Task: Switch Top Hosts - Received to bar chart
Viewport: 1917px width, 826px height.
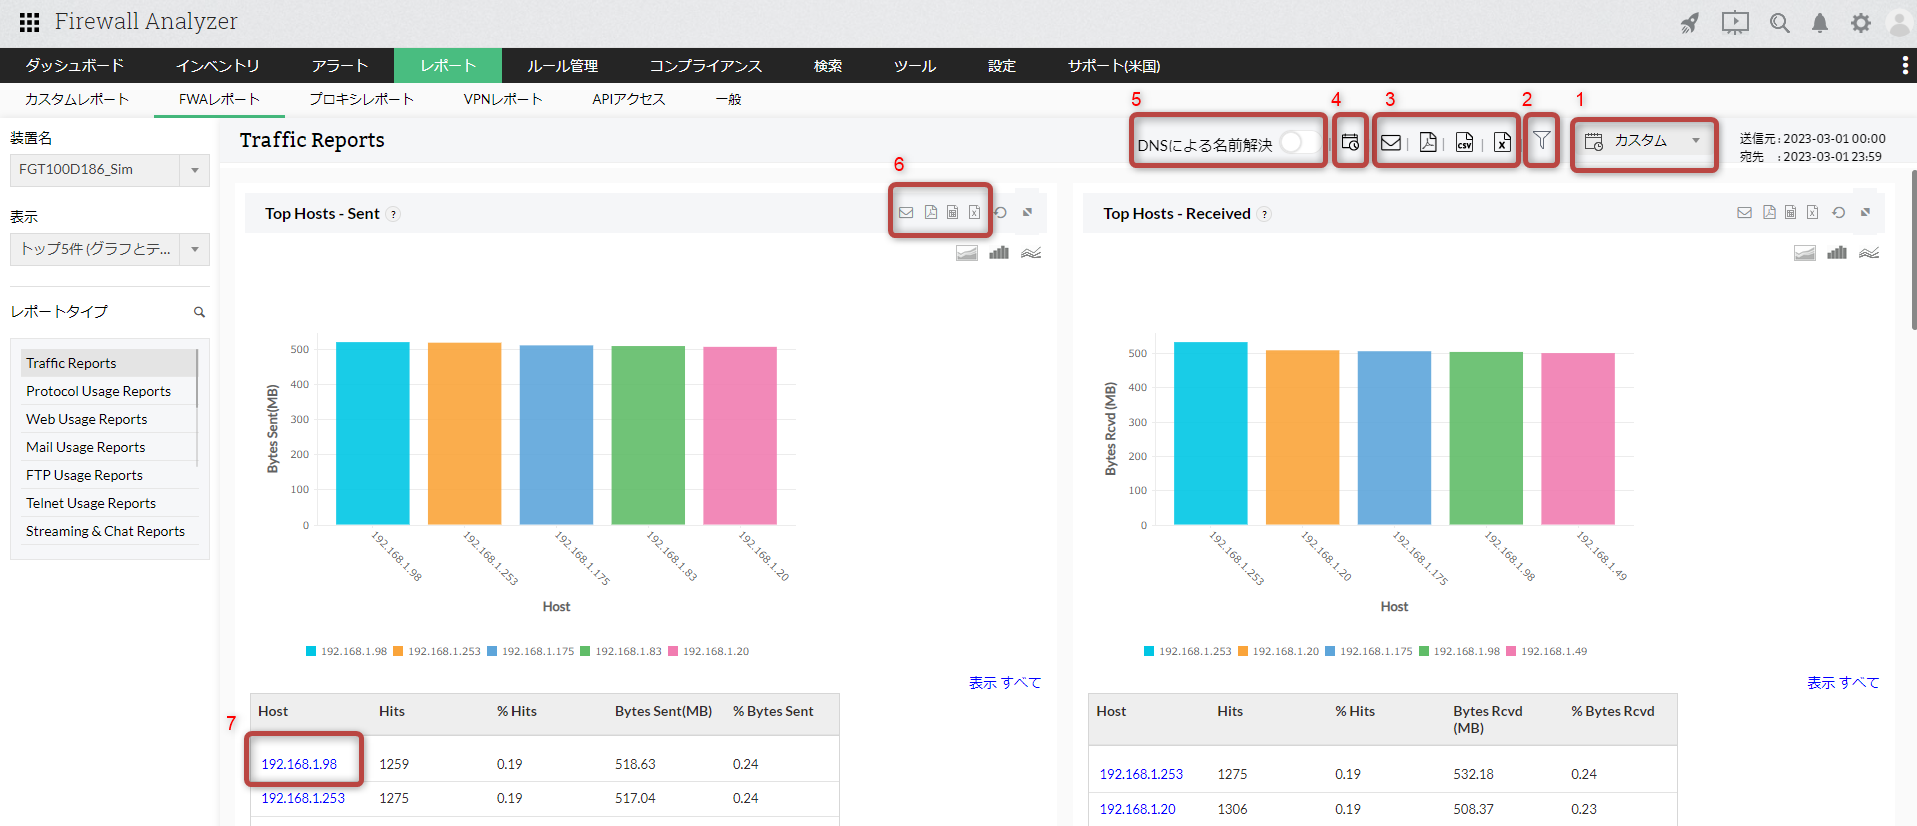Action: tap(1837, 253)
